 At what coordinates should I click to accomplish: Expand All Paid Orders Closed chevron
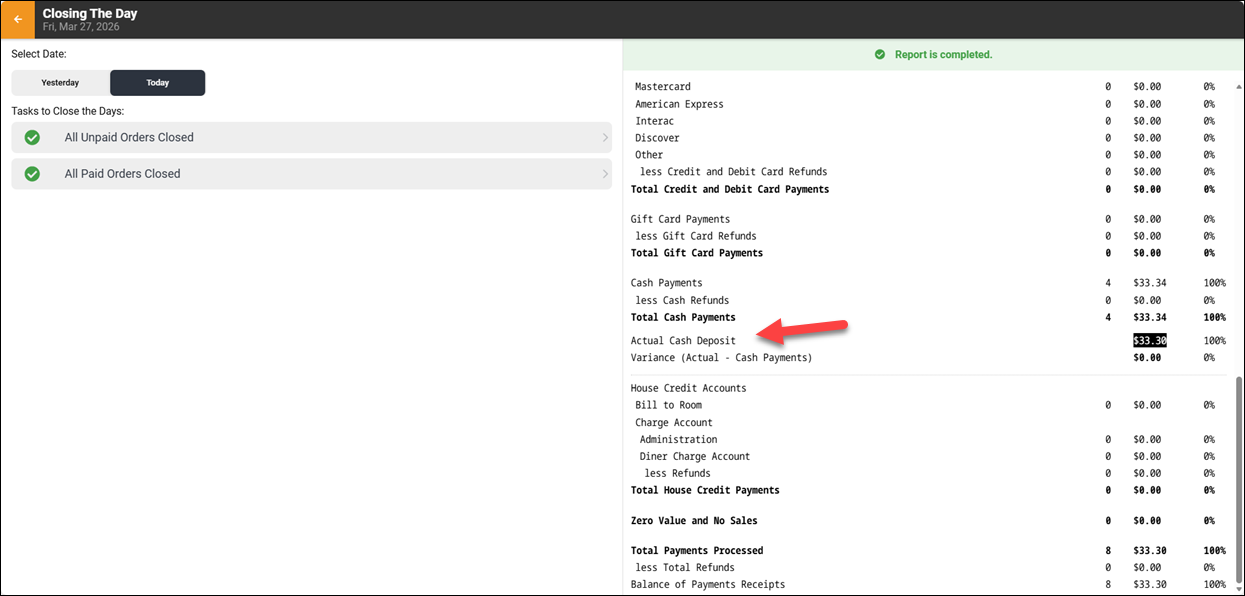coord(605,174)
